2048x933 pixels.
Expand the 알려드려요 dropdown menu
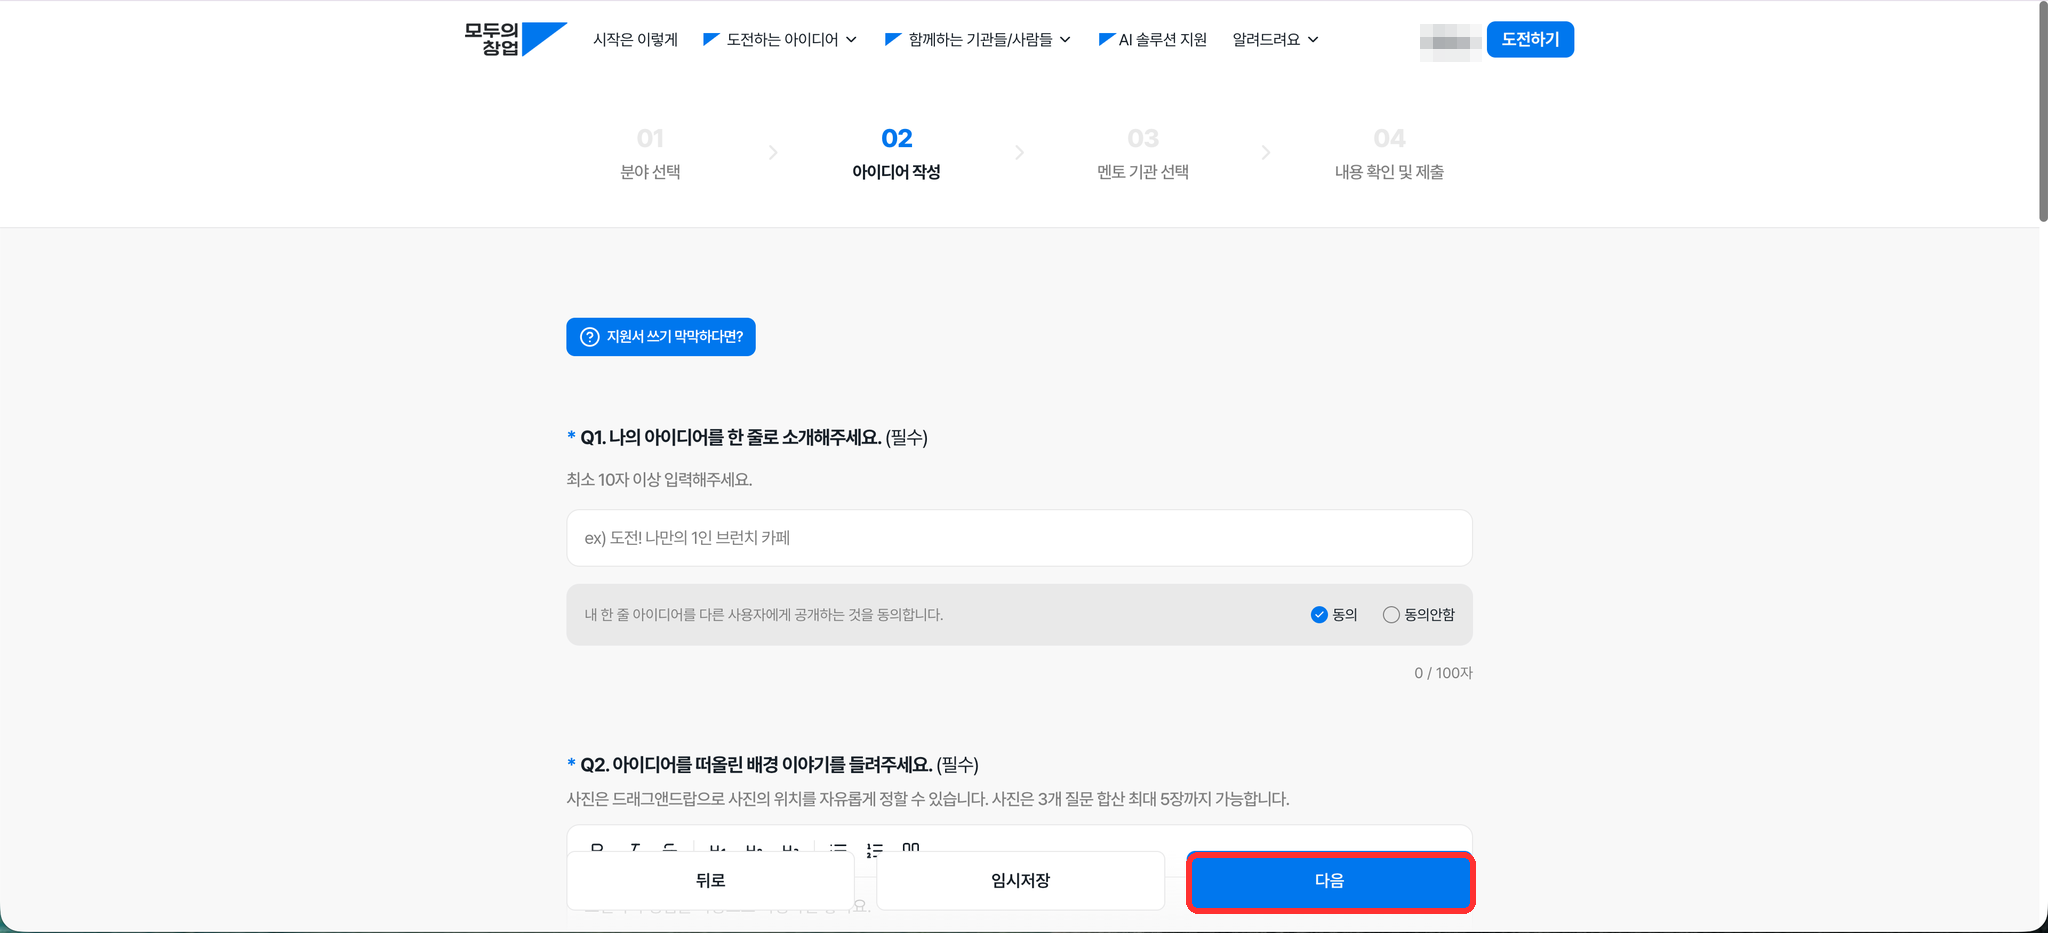click(x=1276, y=39)
